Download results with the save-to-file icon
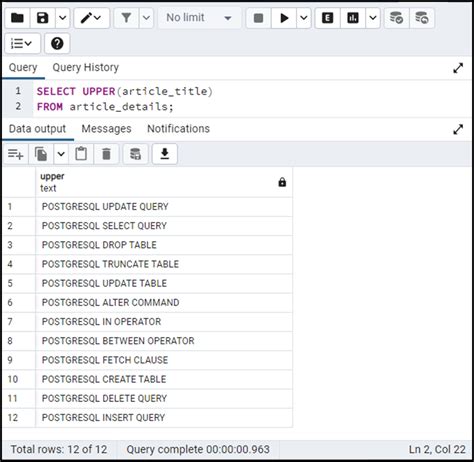Viewport: 474px width, 462px height. [x=165, y=154]
